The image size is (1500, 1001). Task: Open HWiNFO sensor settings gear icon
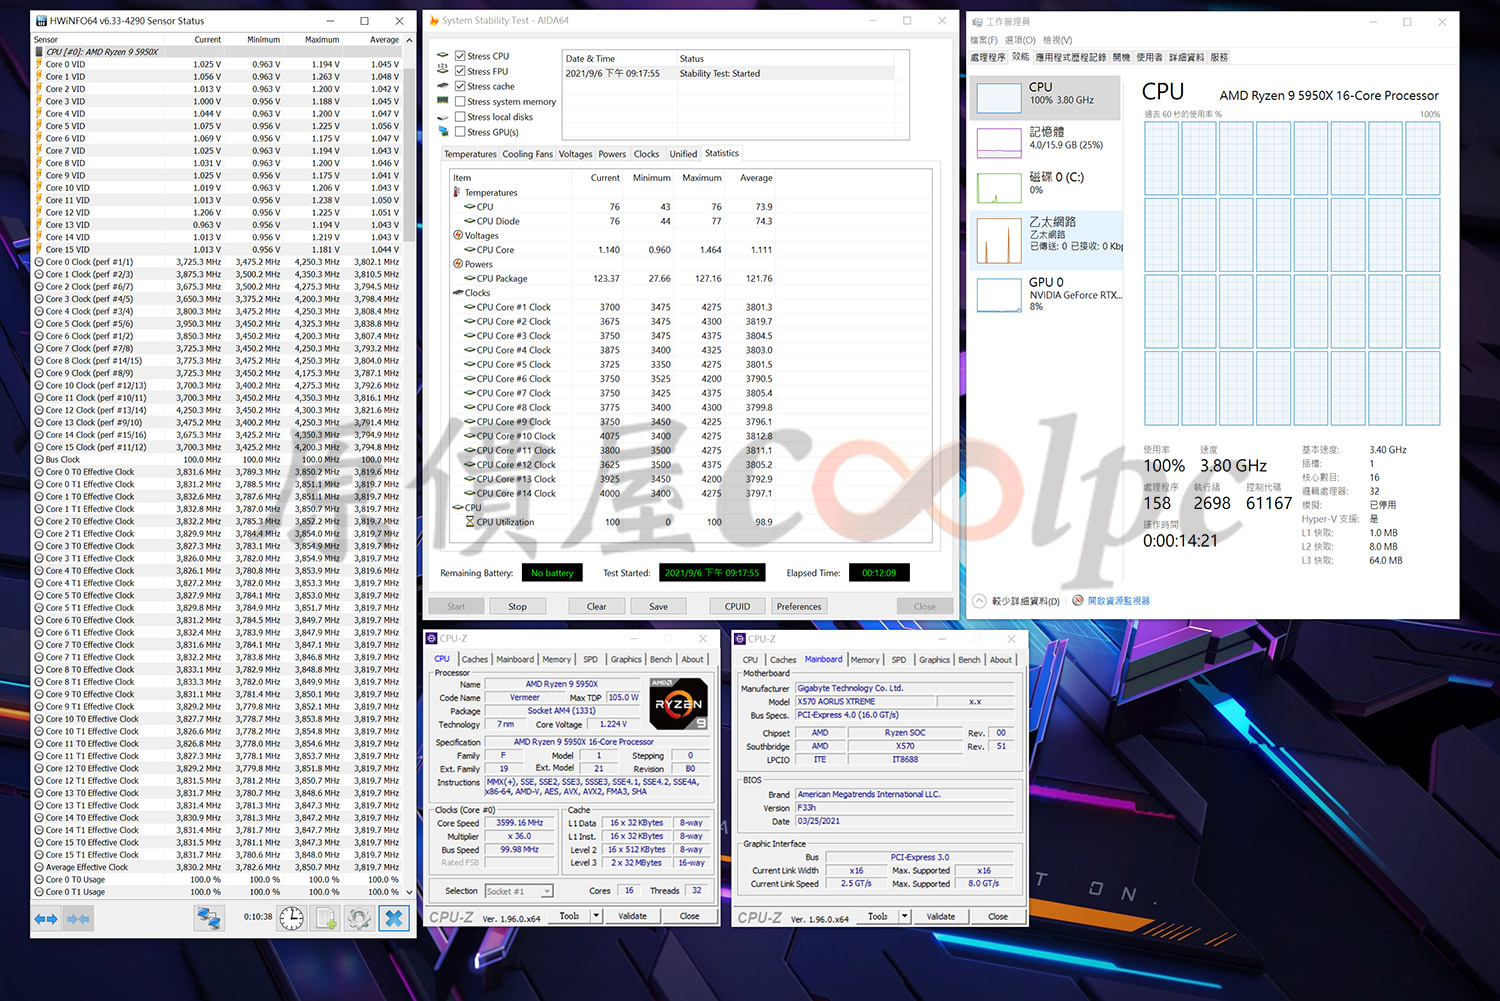(x=359, y=918)
